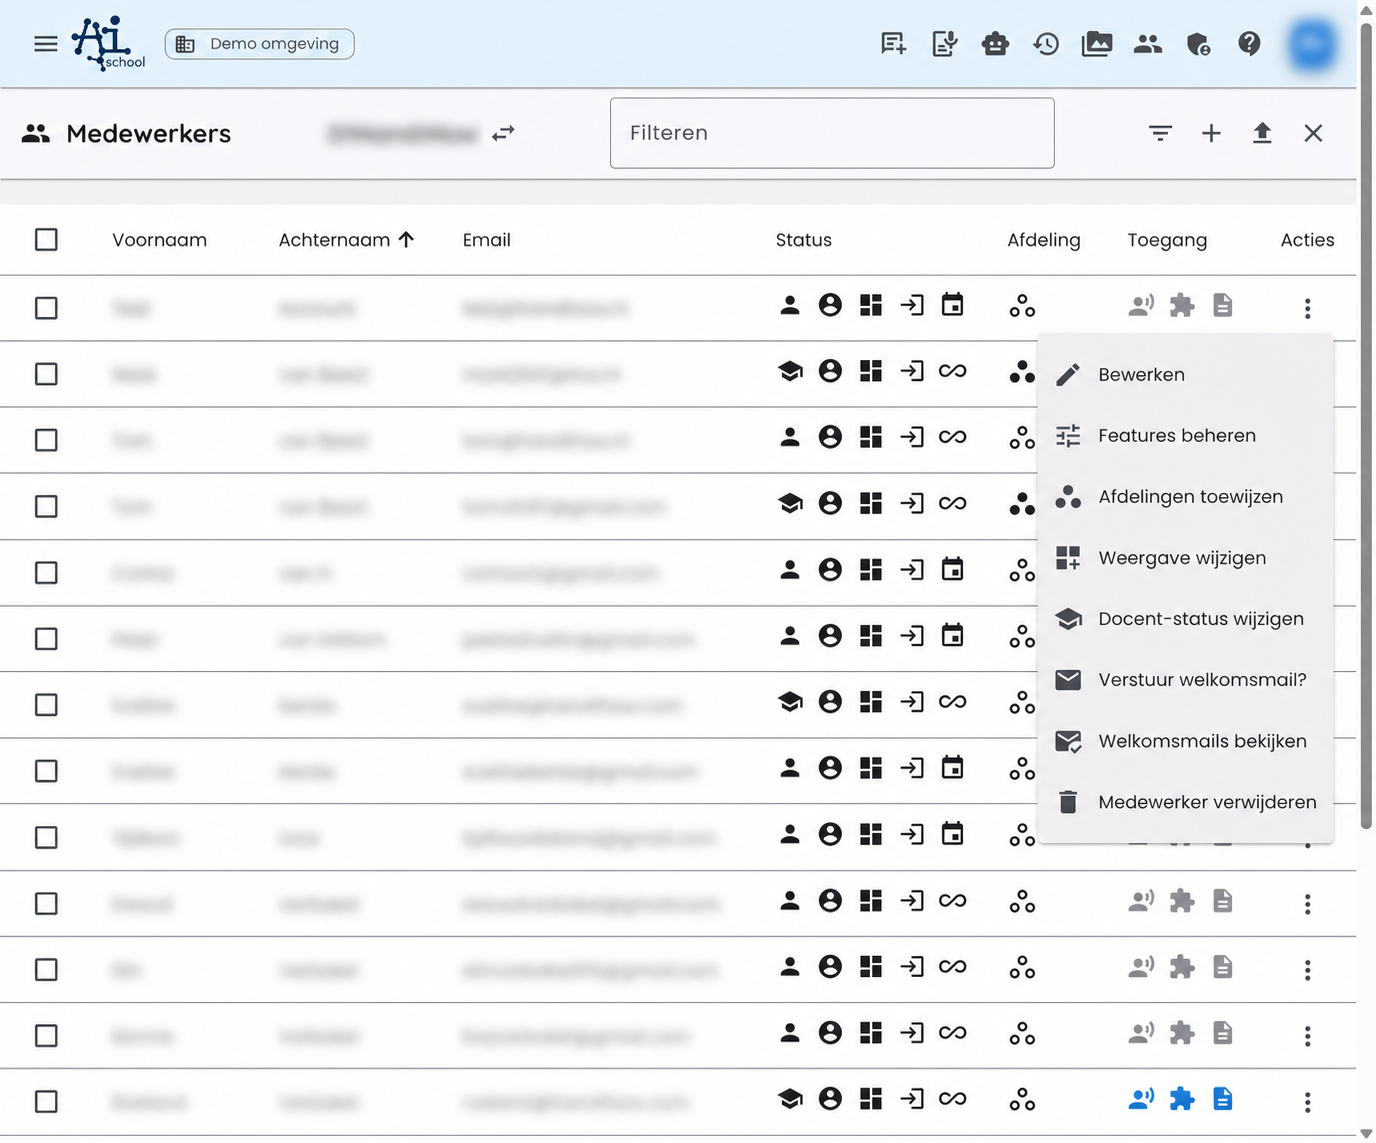Click blue voice access icon in last row
The height and width of the screenshot is (1143, 1376).
(x=1141, y=1099)
